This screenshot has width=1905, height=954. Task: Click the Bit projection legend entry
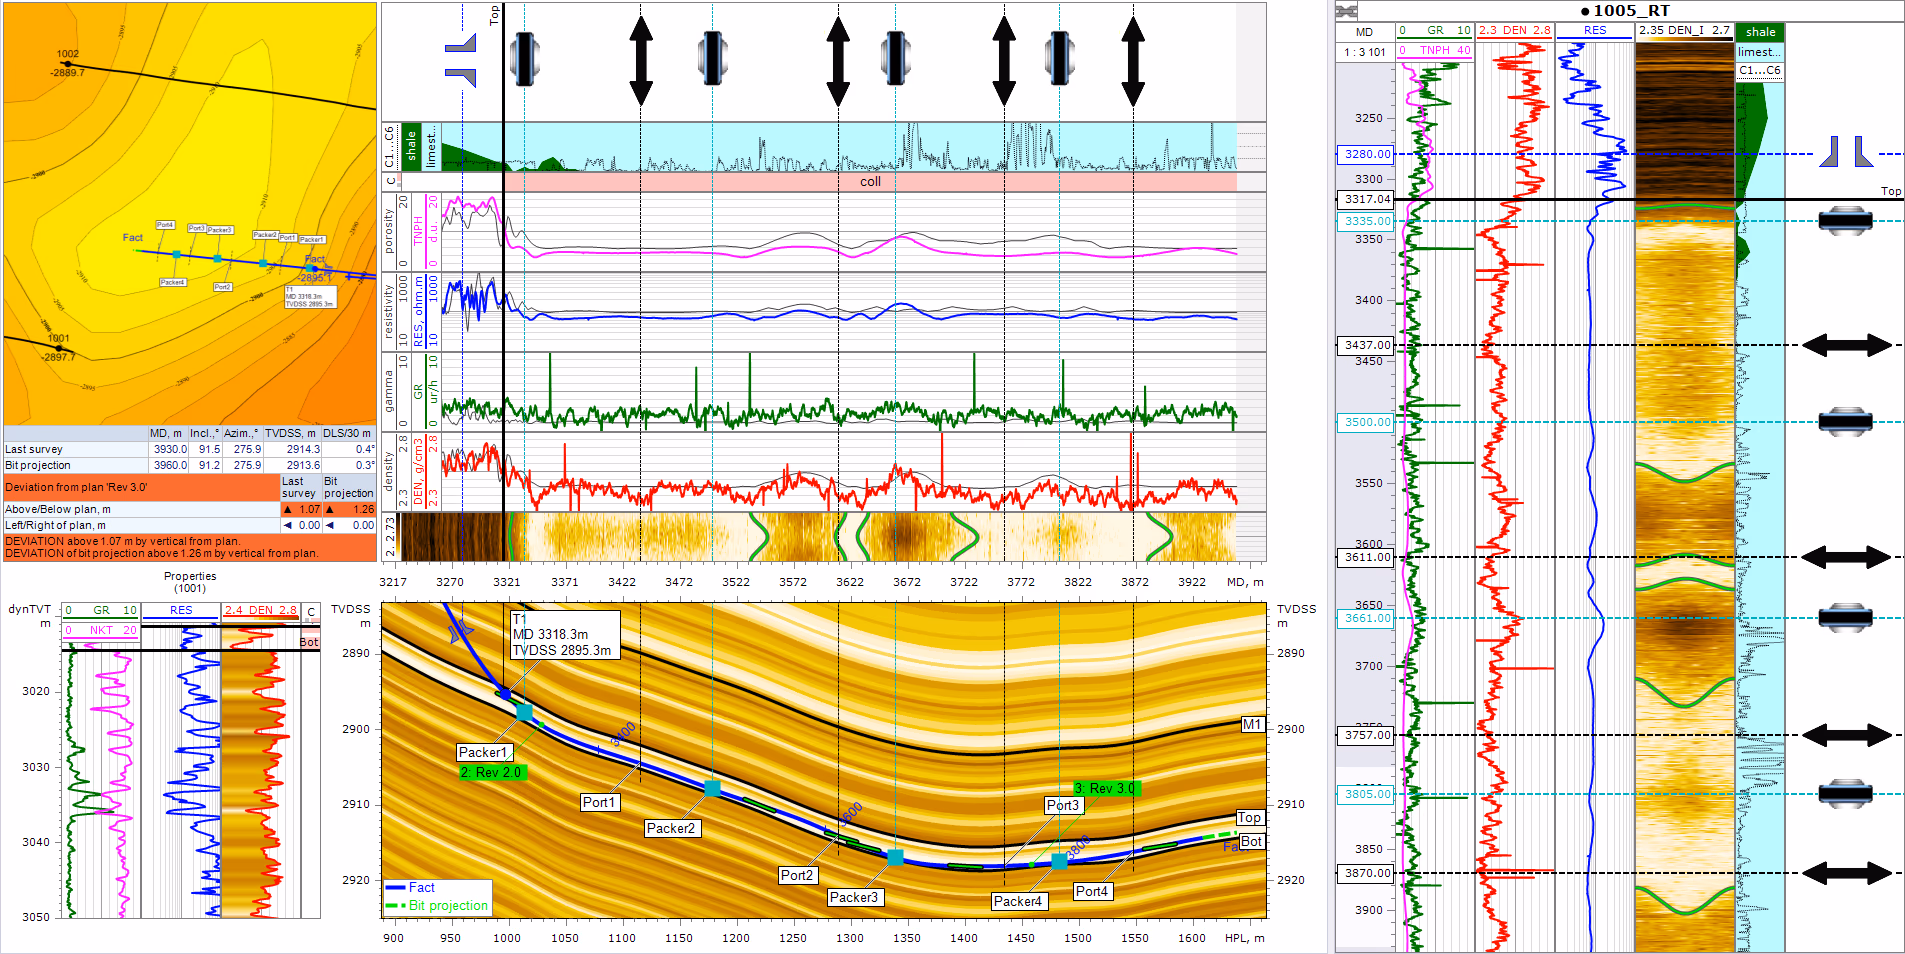click(447, 905)
